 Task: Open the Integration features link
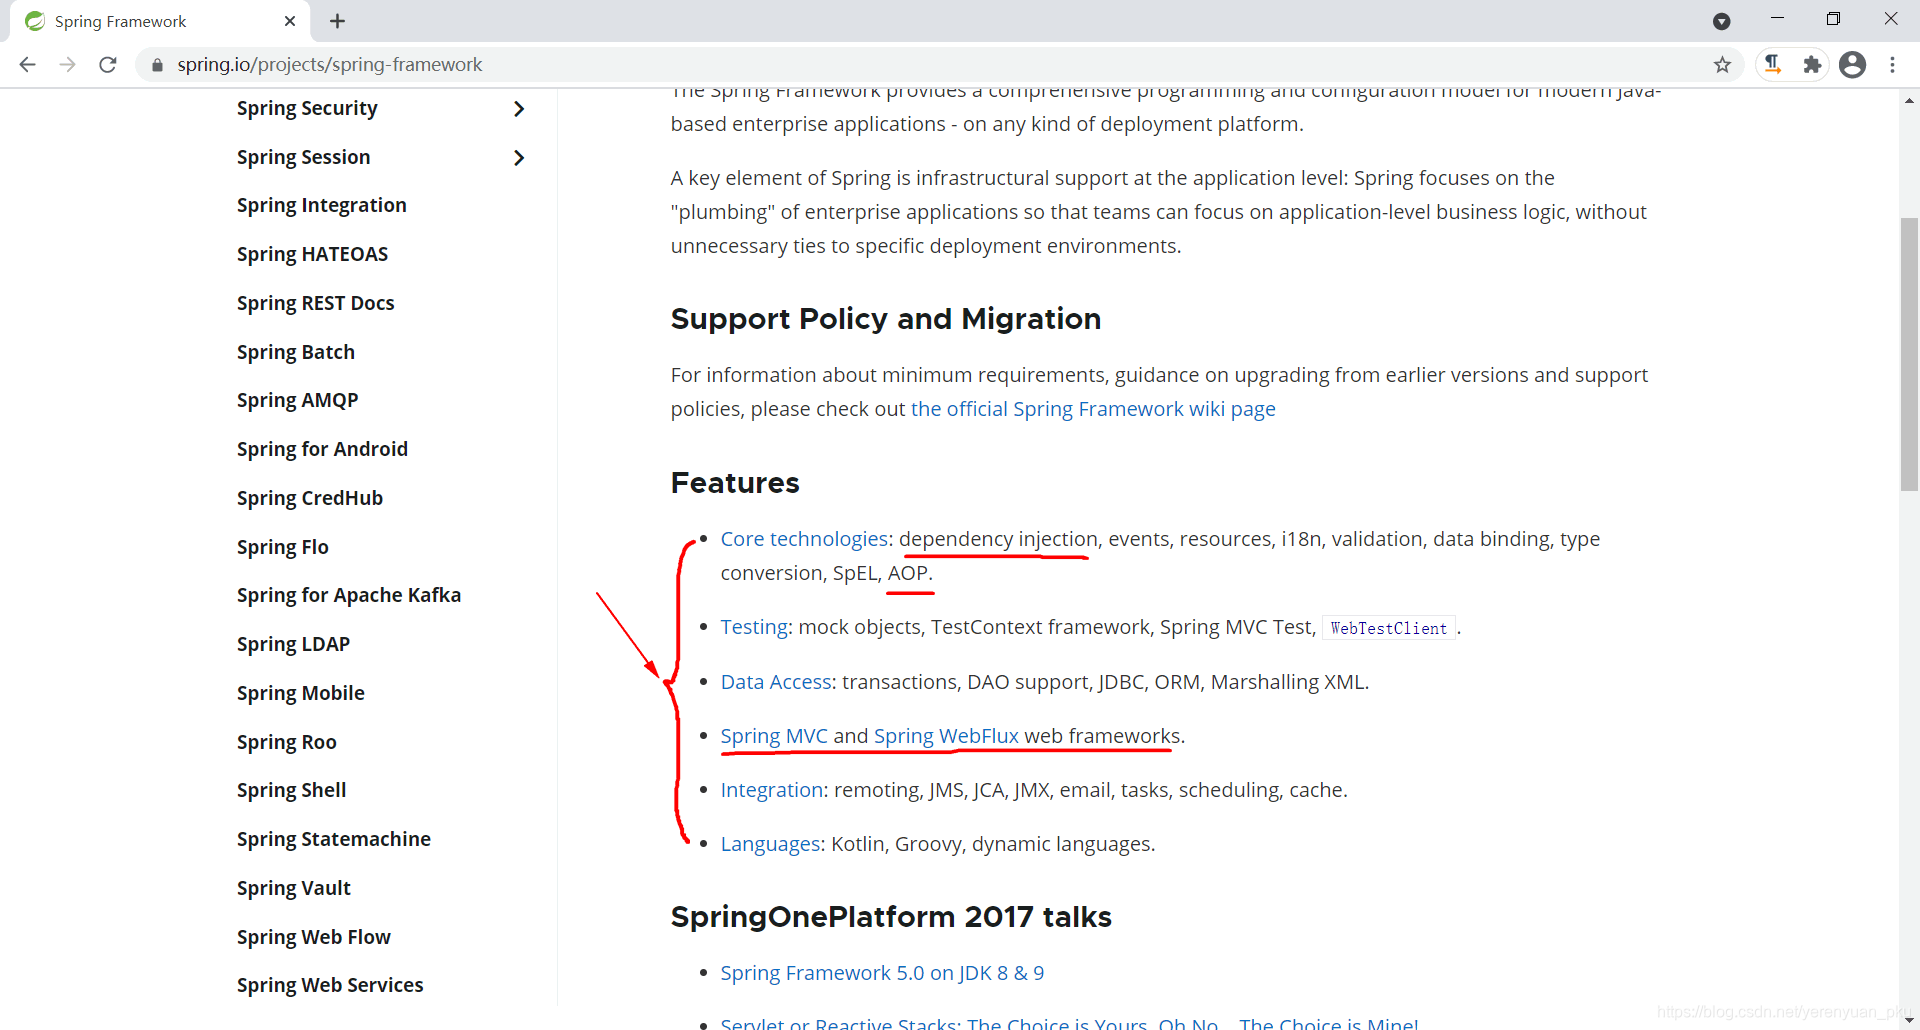coord(771,790)
